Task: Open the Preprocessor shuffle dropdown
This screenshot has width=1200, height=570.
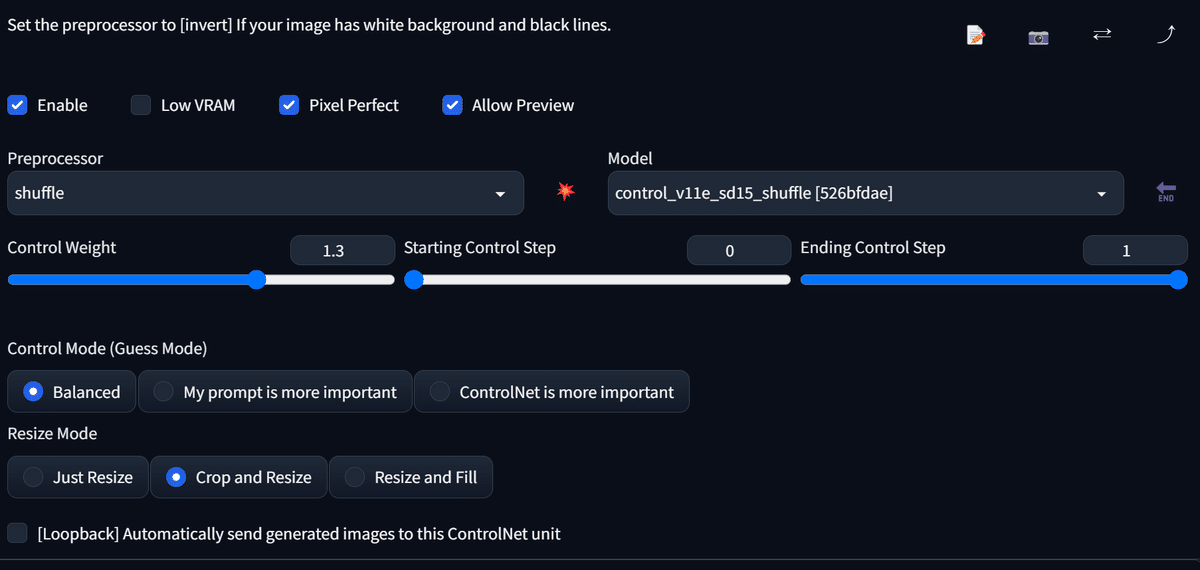Action: [265, 193]
